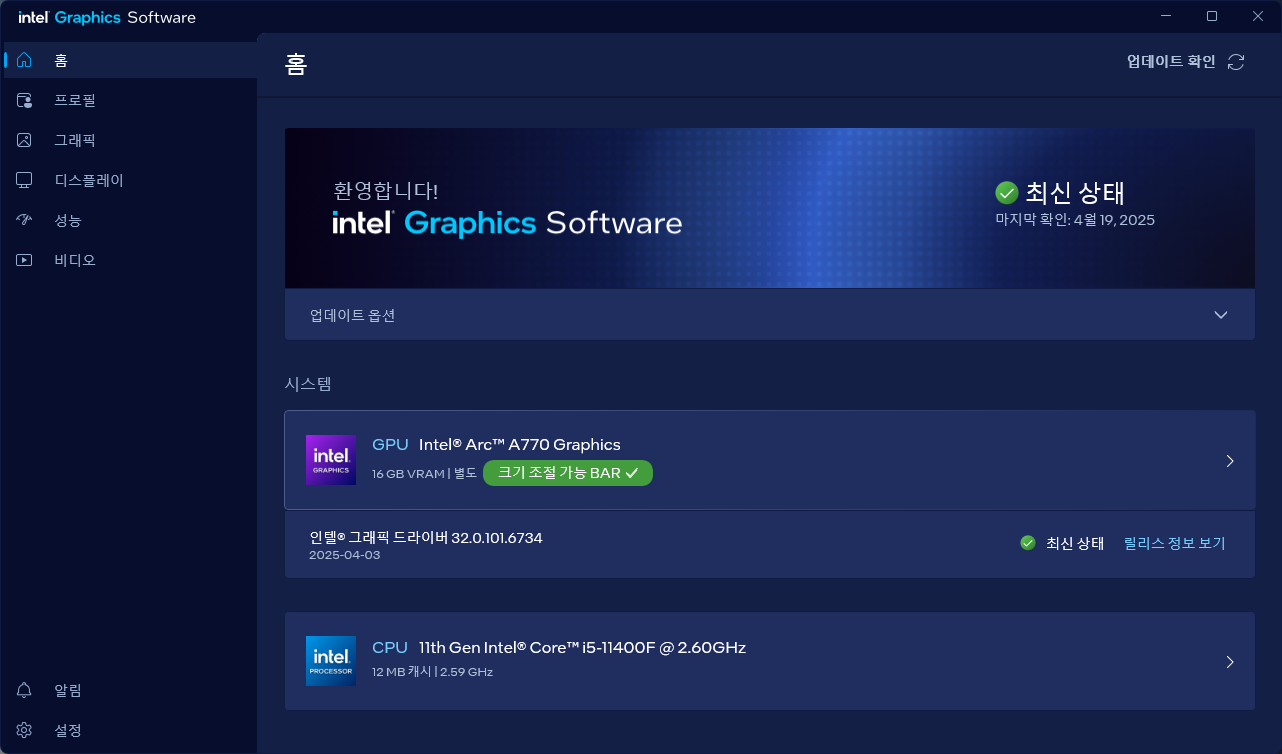This screenshot has height=754, width=1282.
Task: Click the 최신 상태 text in driver row
Action: [x=1075, y=543]
